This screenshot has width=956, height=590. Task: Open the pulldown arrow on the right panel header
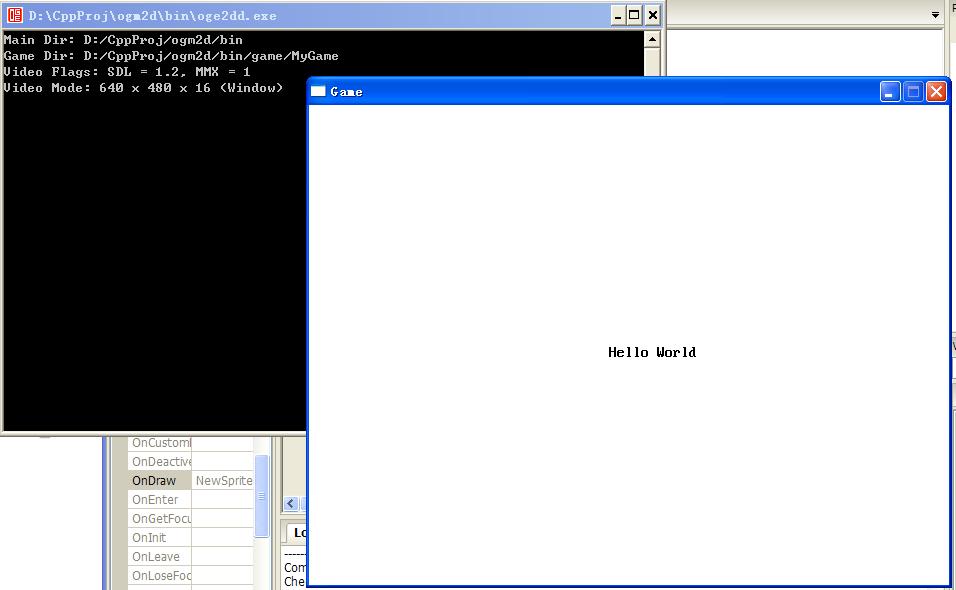[934, 14]
